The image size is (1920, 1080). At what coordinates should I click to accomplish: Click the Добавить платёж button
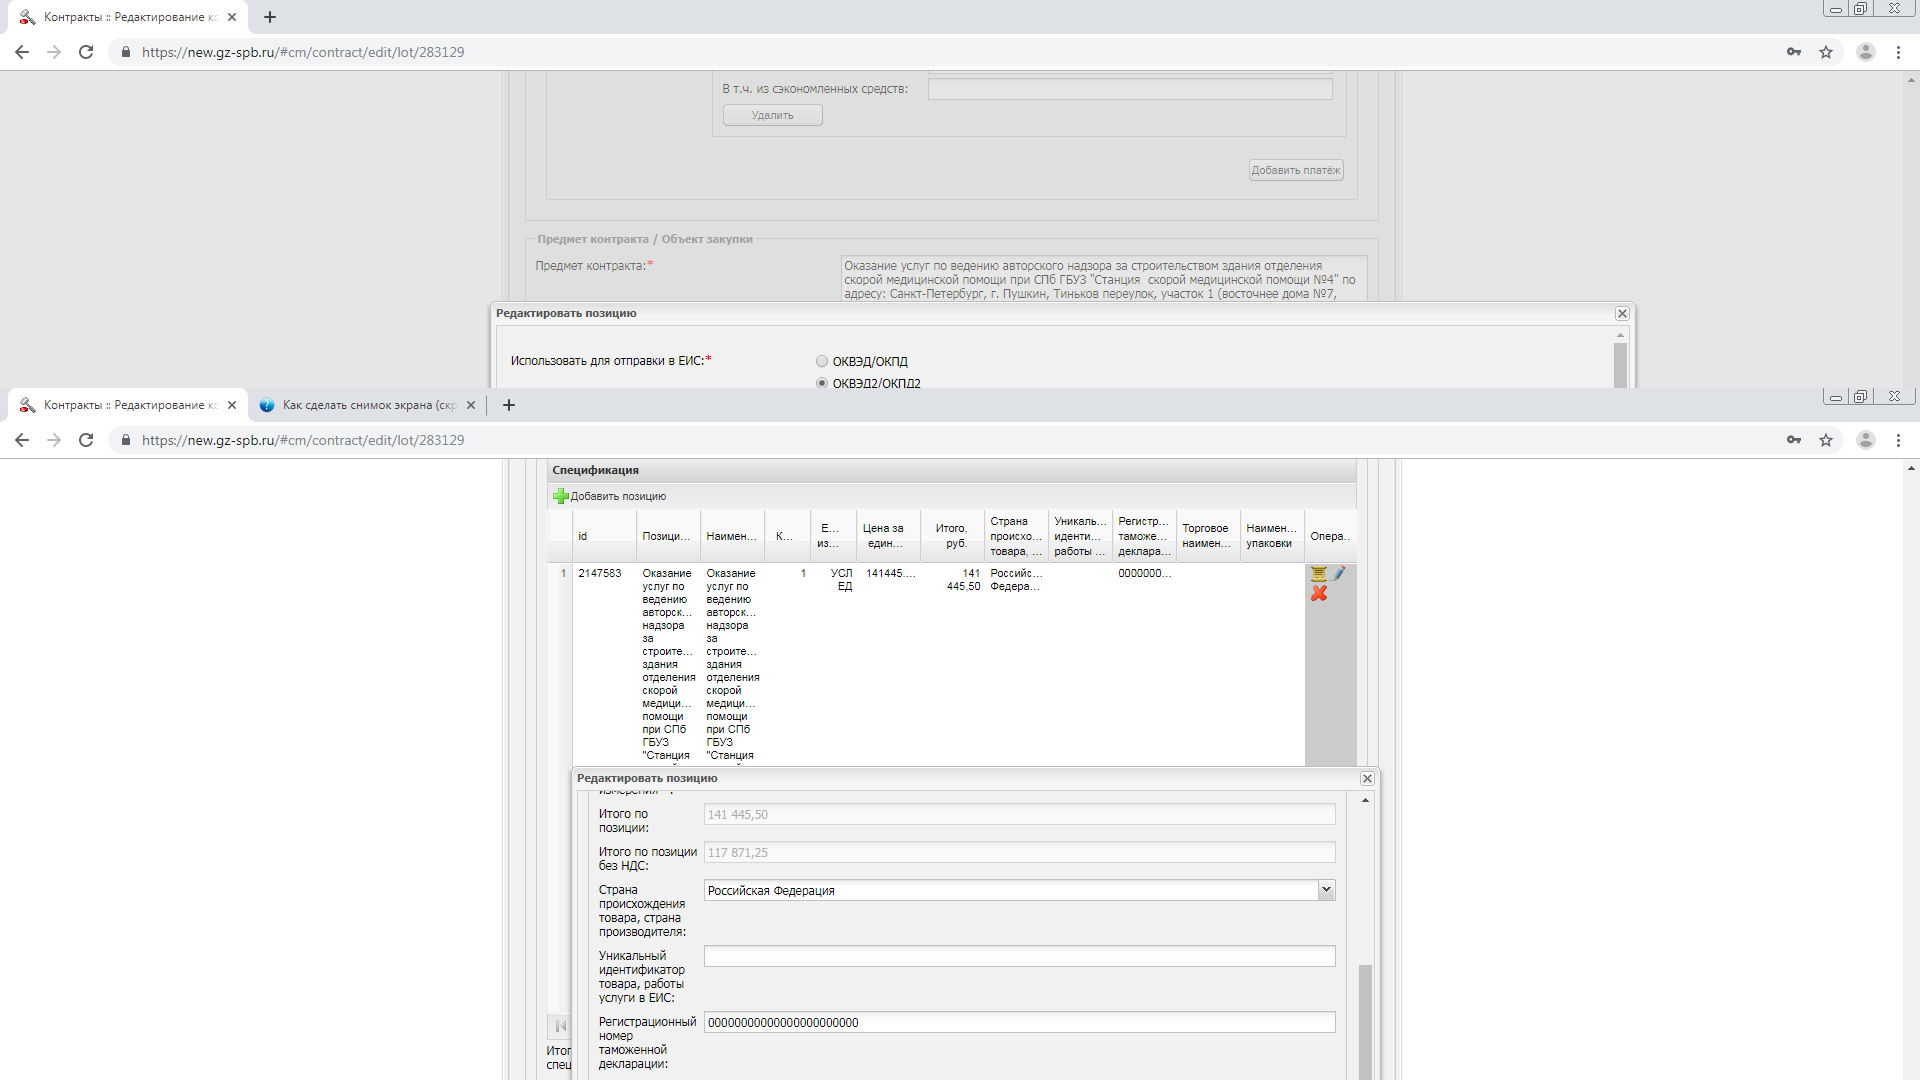(x=1295, y=170)
